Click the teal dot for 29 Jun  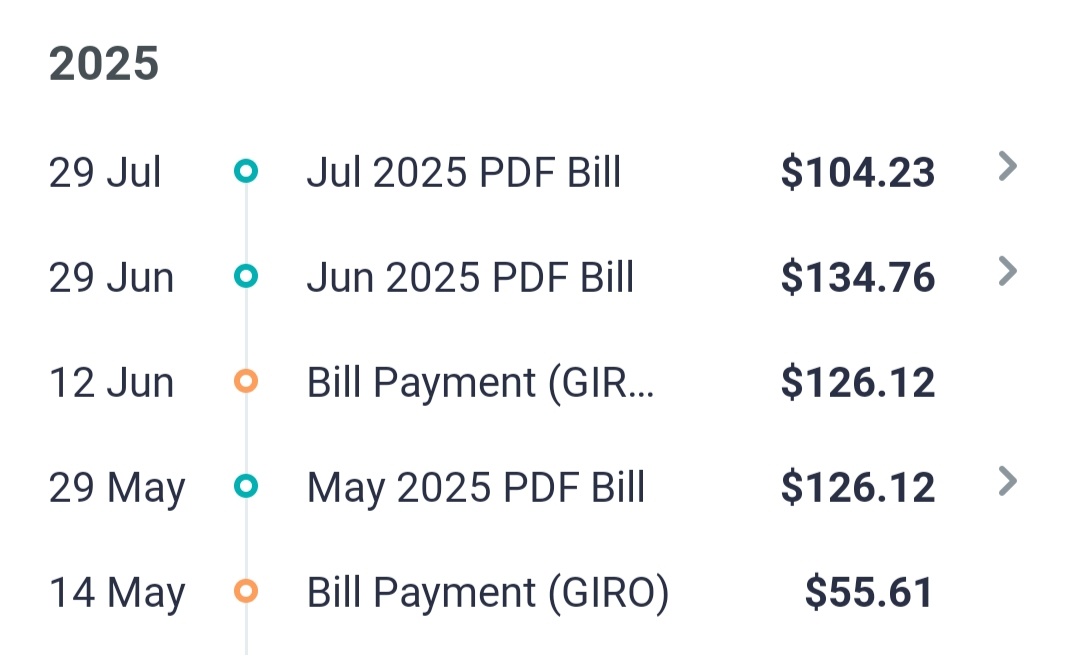click(x=246, y=276)
